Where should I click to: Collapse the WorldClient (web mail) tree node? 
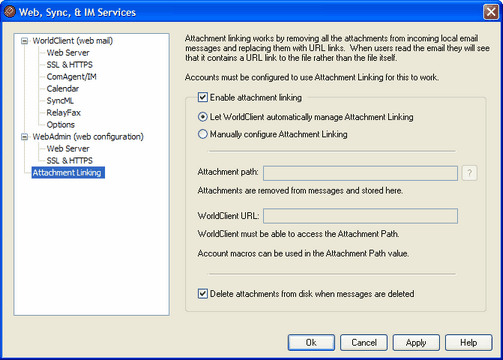(x=24, y=41)
